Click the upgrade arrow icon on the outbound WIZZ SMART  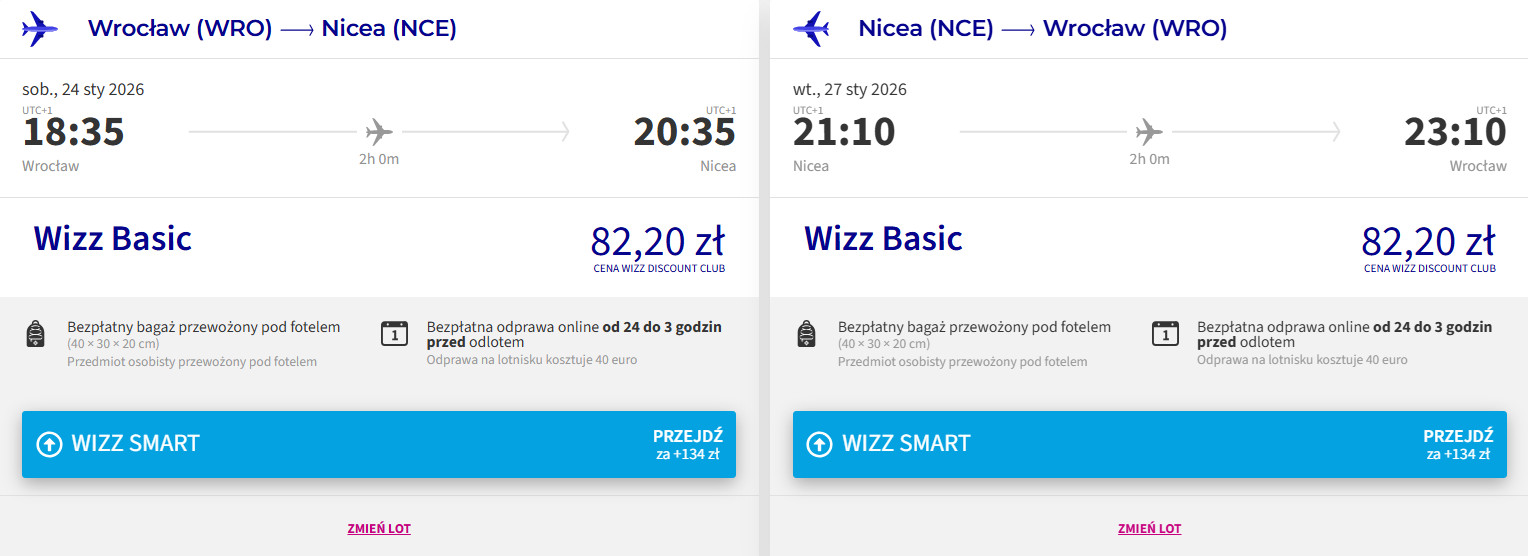(x=49, y=444)
